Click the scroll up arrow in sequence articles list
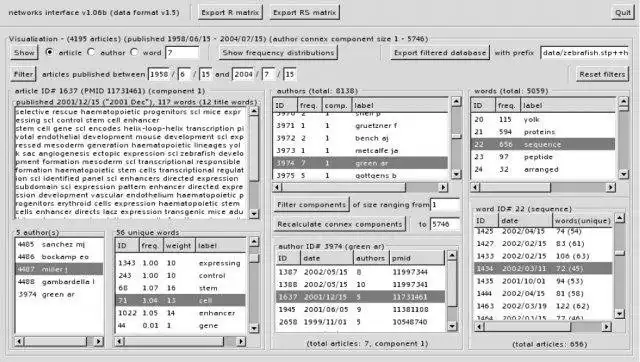The image size is (640, 362). pos(620,218)
